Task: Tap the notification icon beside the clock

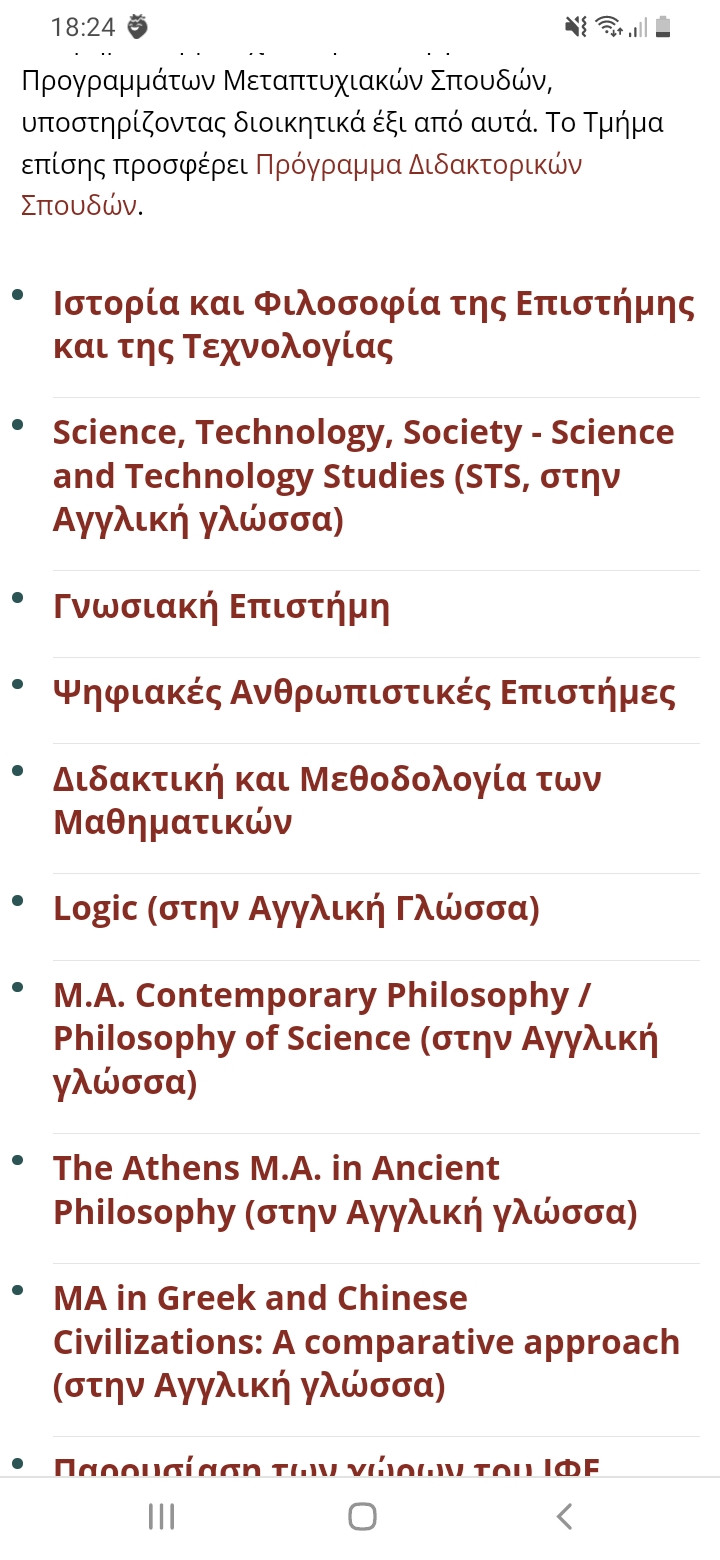Action: [x=138, y=27]
